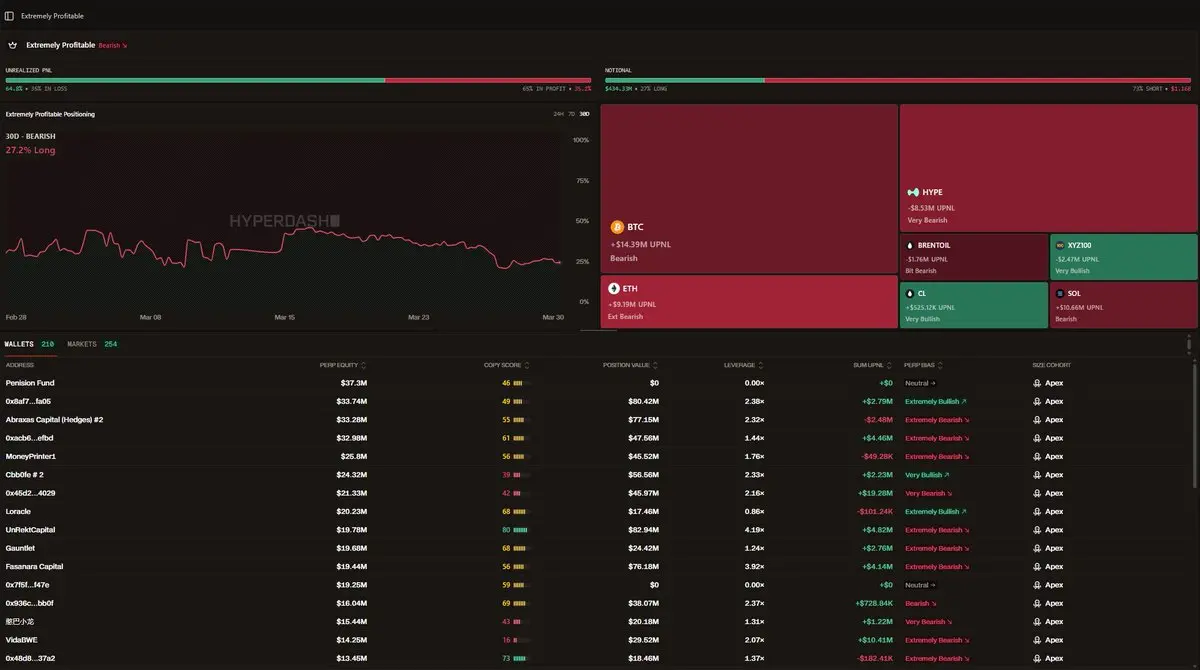Click the copy score bars in Penision Fund row

click(520, 383)
